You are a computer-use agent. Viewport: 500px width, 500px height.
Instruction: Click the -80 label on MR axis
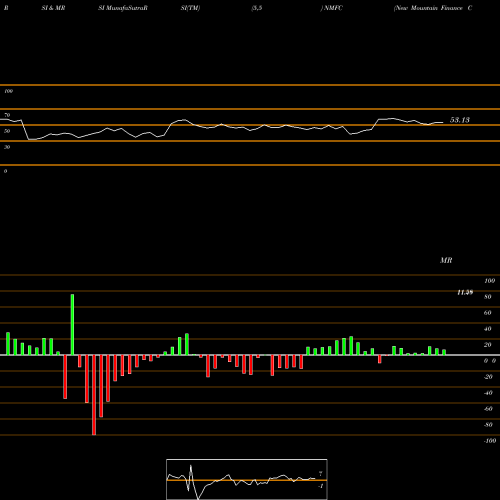coord(488,425)
